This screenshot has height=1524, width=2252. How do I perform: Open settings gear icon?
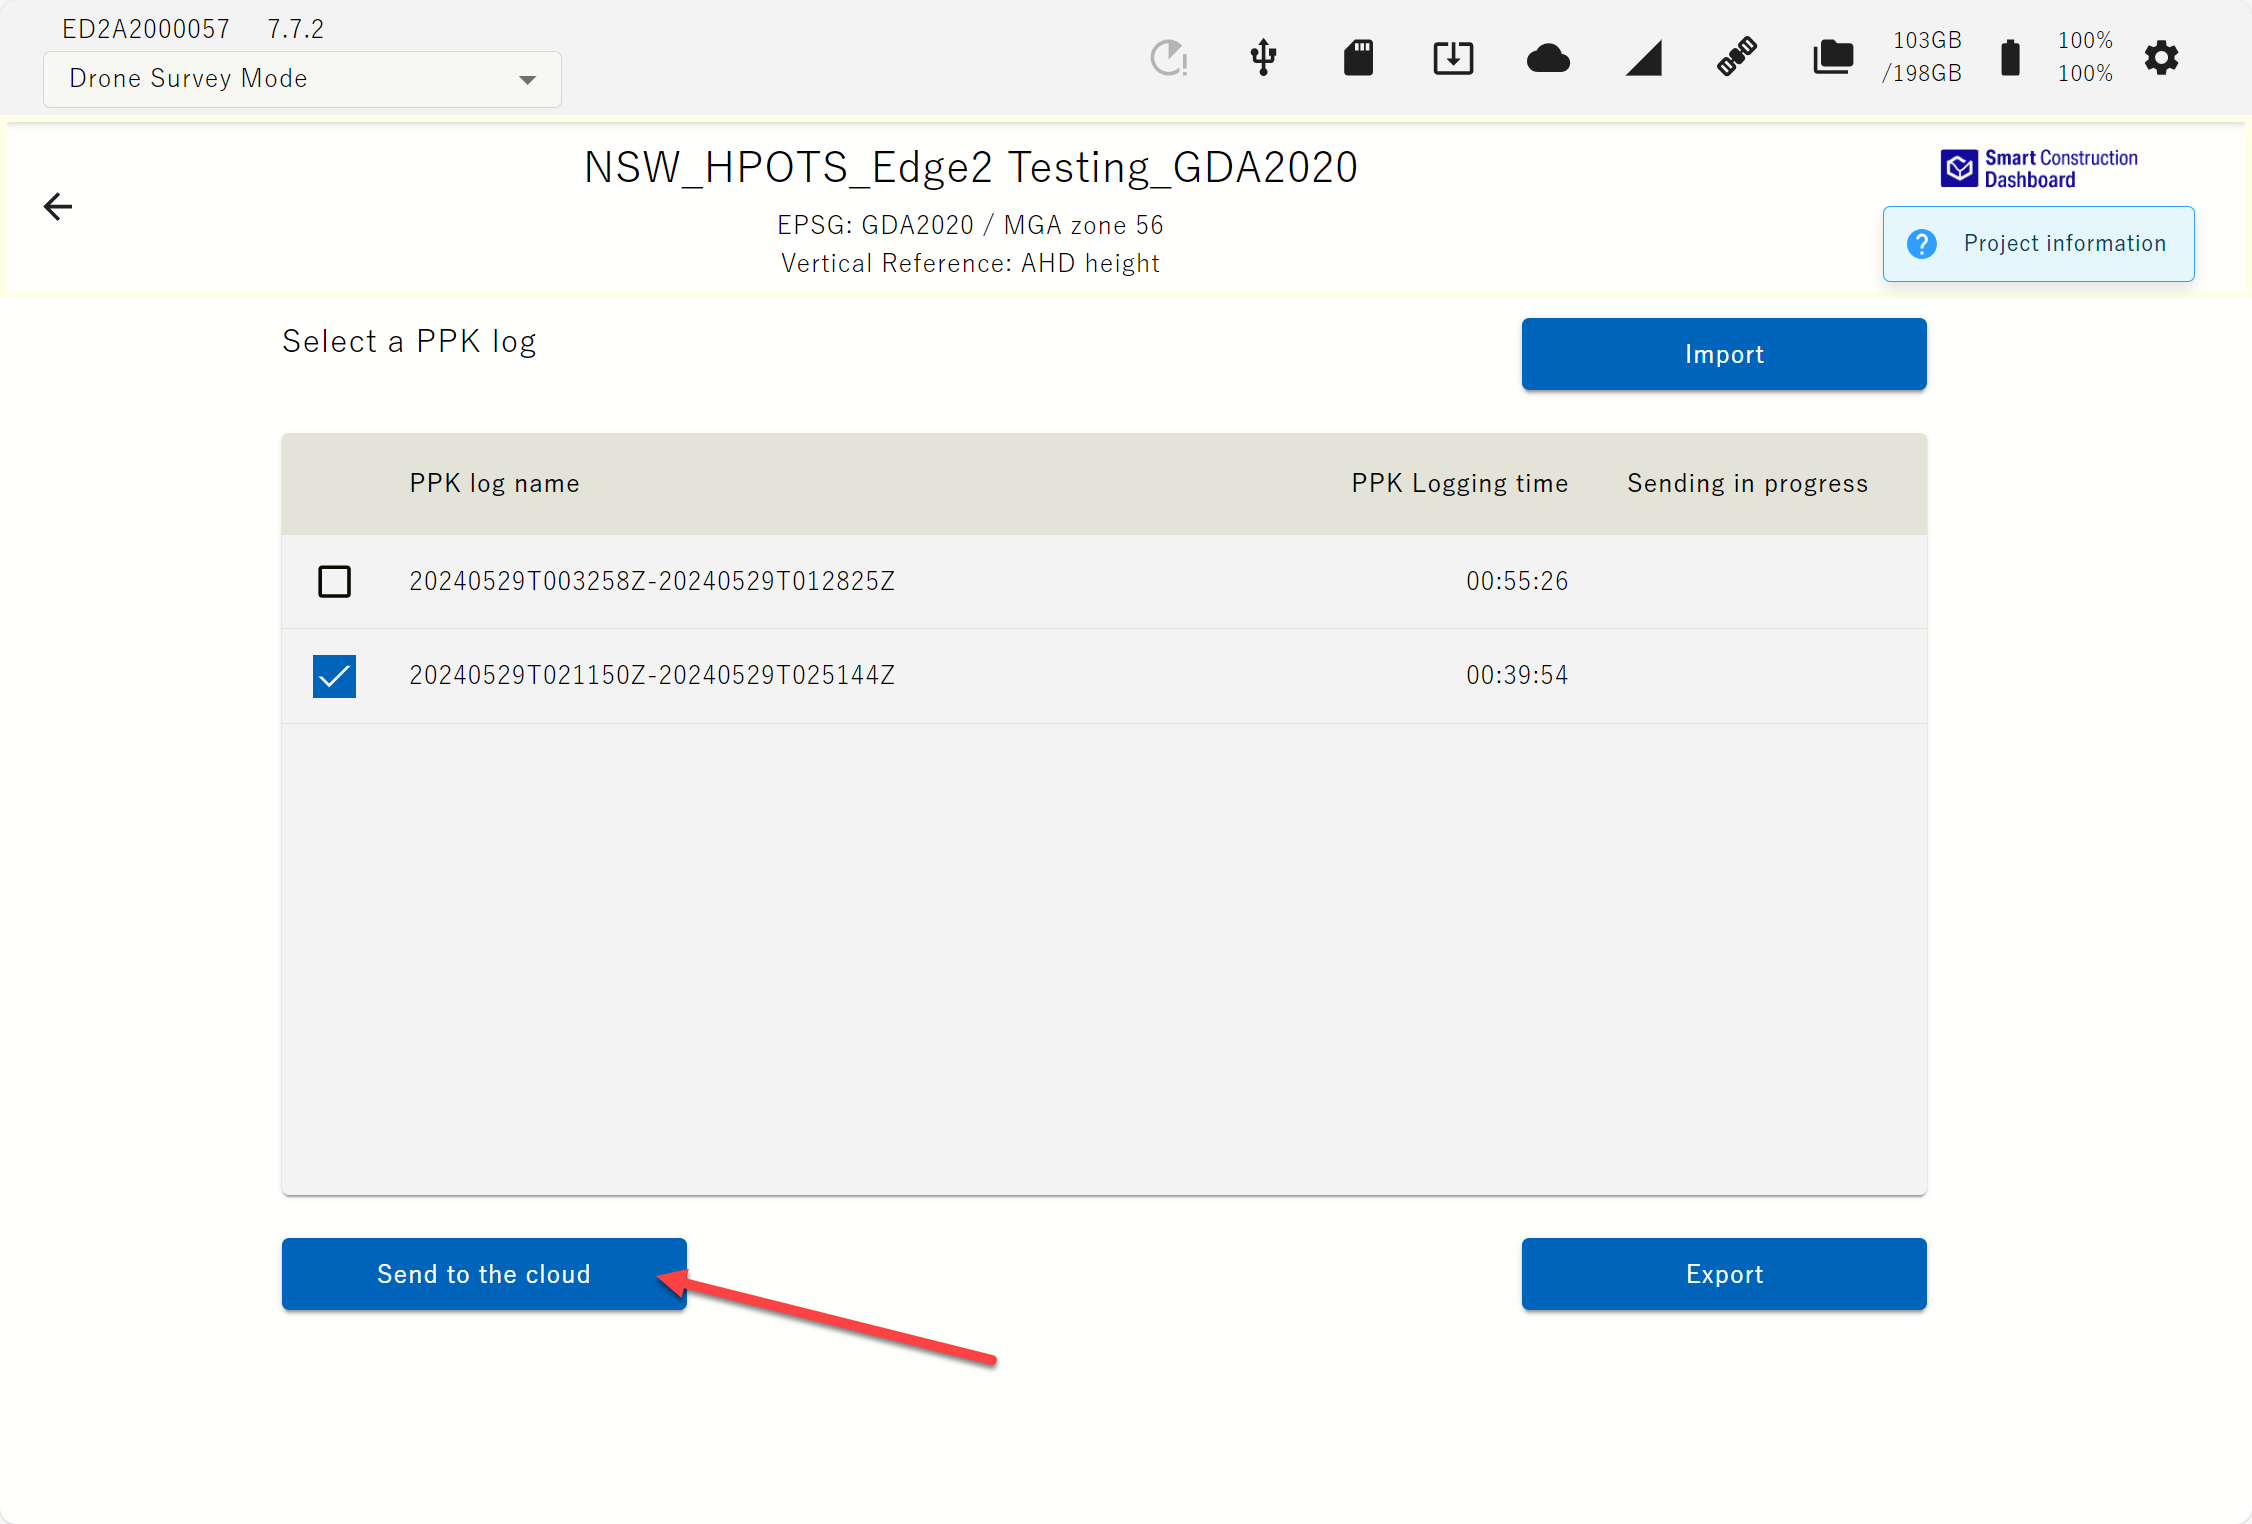tap(2161, 58)
